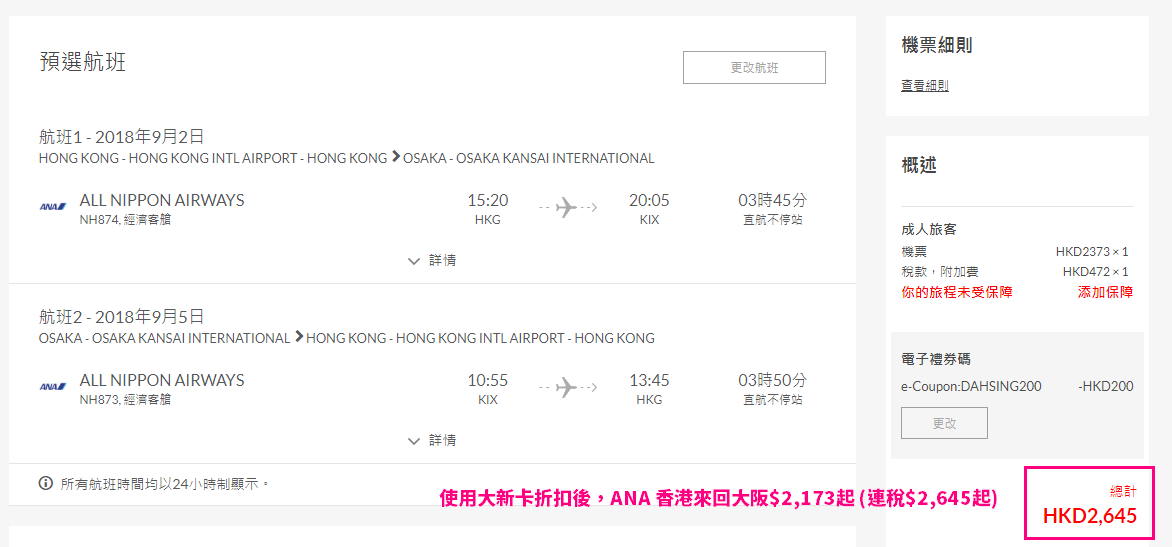Click the ANA logo for flight NH874
The image size is (1172, 547).
pyautogui.click(x=53, y=206)
